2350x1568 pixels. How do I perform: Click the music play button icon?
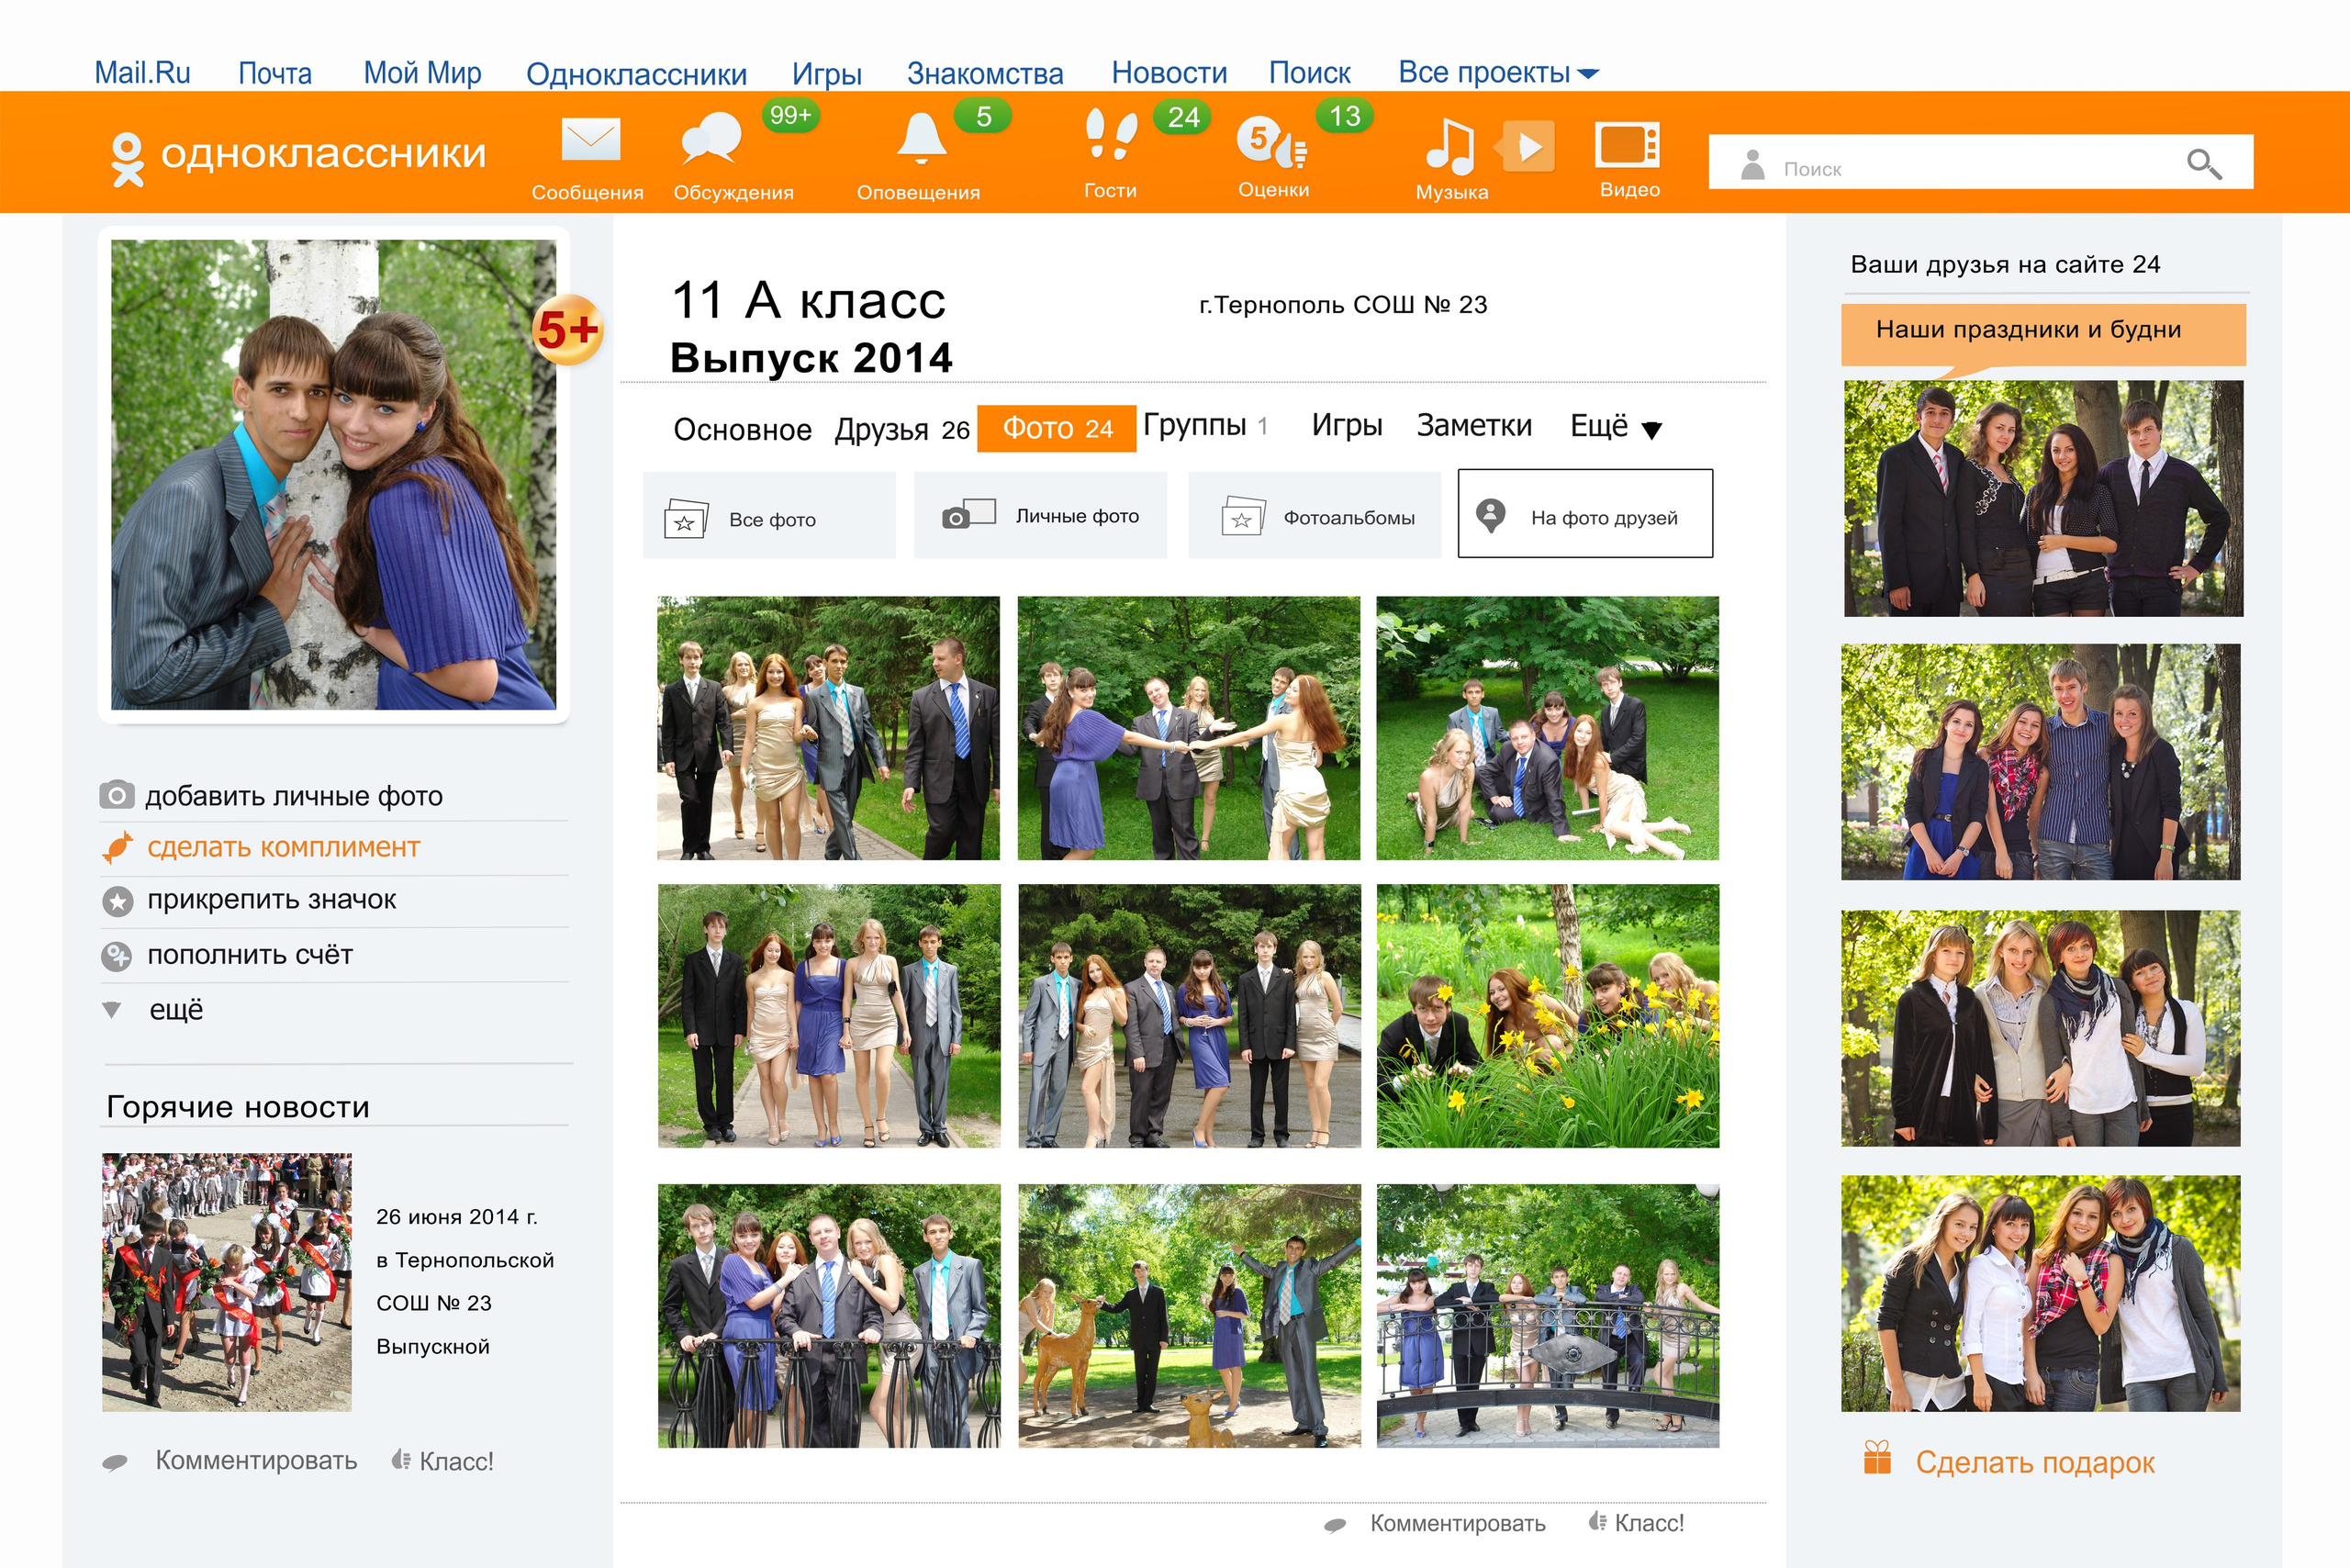click(x=1527, y=148)
